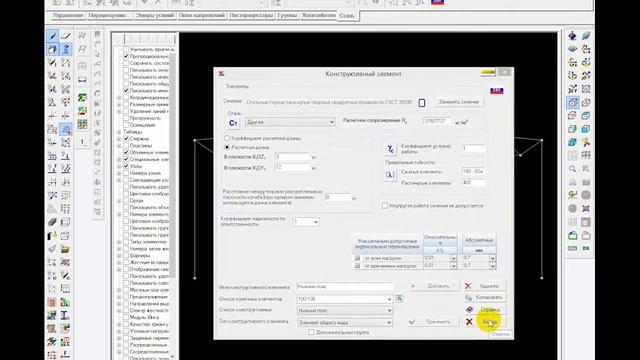The image size is (640, 360).
Task: Uncheck the 'Узлы' checkbox in the left panel
Action: (126, 166)
